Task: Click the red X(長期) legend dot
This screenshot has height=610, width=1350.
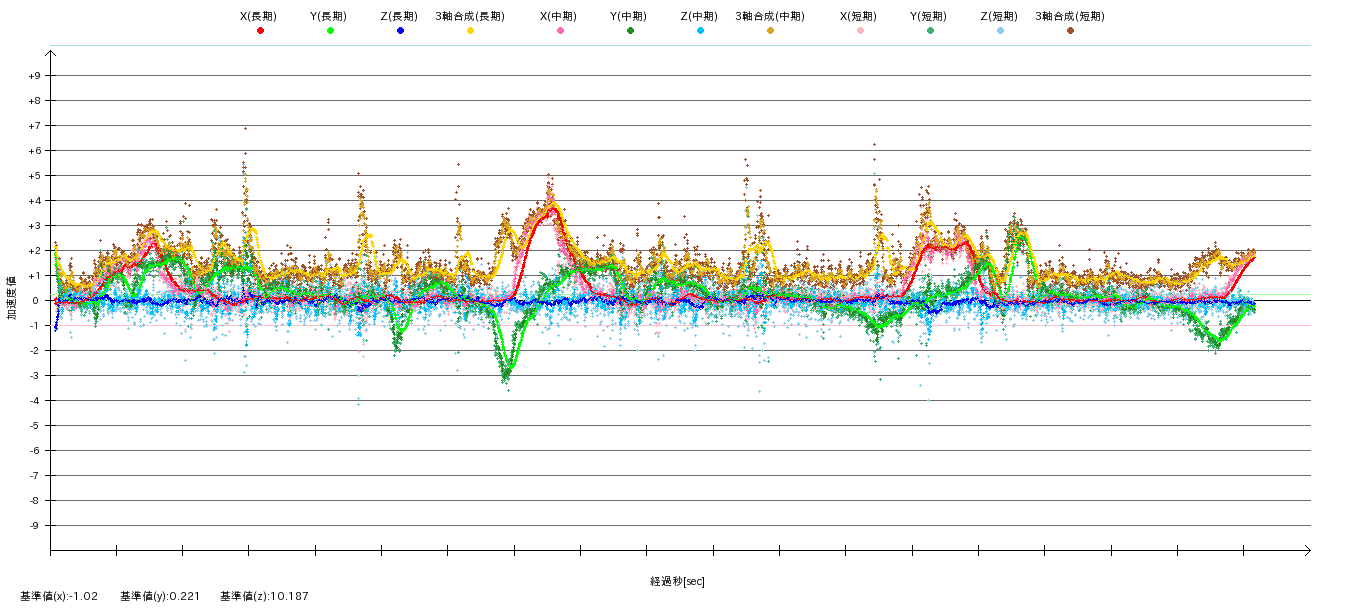Action: click(x=260, y=31)
